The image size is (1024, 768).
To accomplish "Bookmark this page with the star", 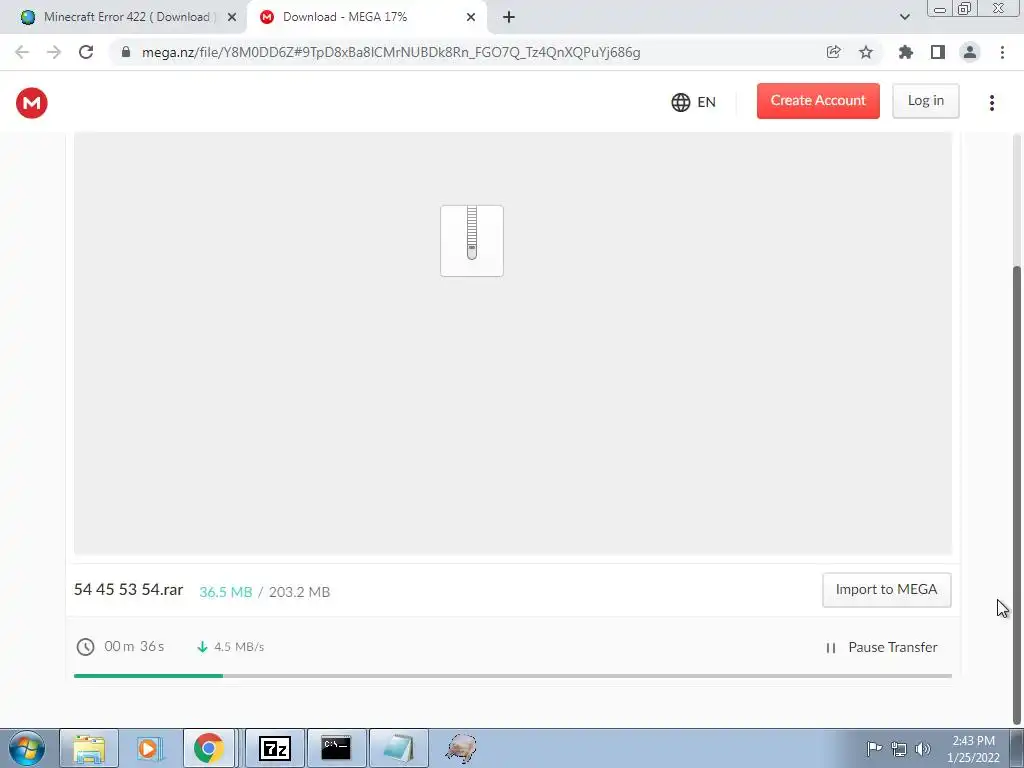I will click(866, 52).
